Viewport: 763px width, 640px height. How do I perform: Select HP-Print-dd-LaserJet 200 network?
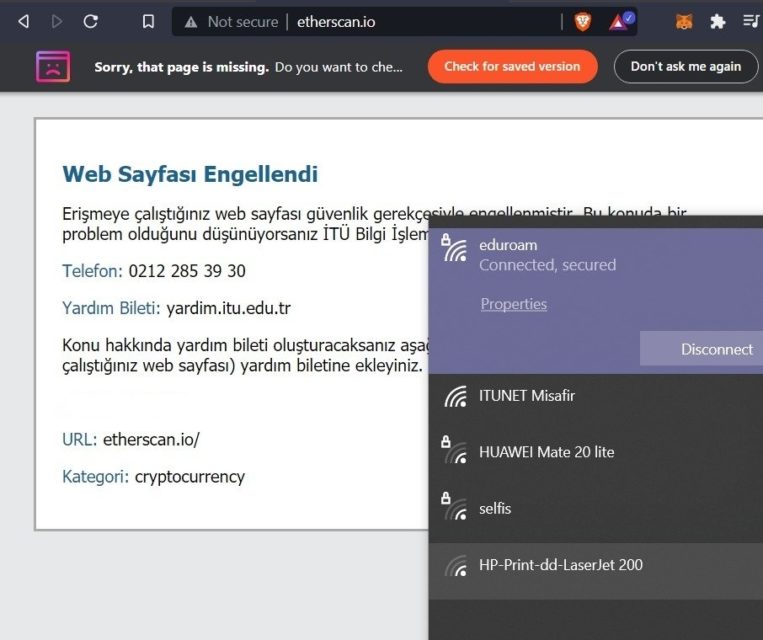pos(596,571)
